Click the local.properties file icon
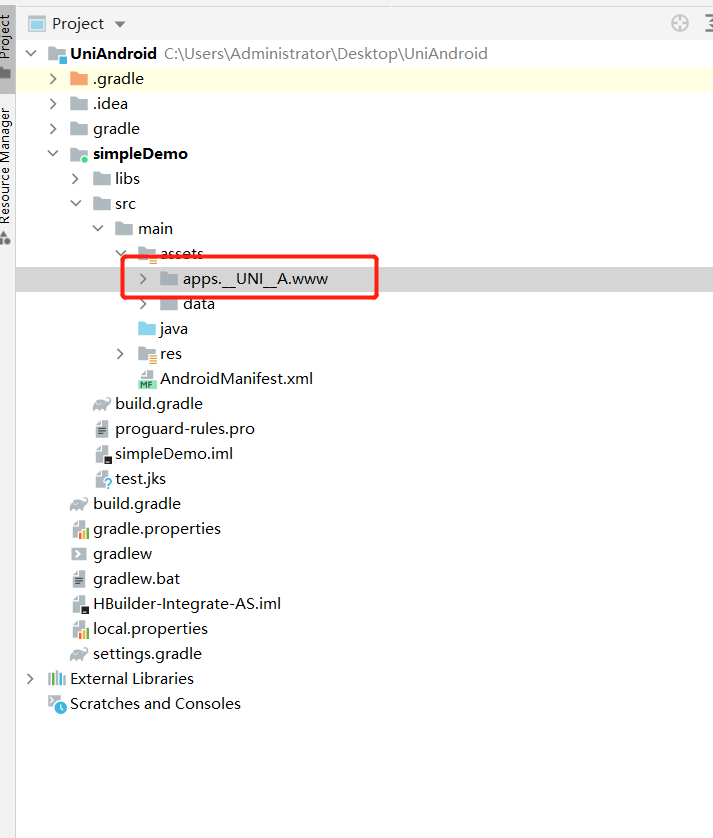The height and width of the screenshot is (838, 713). coord(80,630)
